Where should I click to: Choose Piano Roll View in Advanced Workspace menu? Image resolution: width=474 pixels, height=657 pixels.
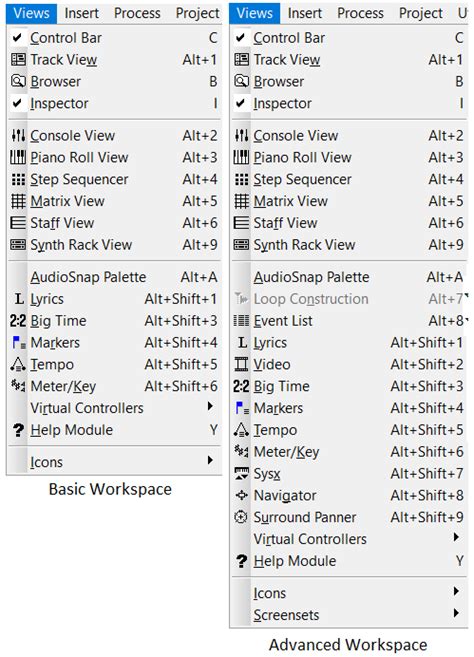[349, 157]
